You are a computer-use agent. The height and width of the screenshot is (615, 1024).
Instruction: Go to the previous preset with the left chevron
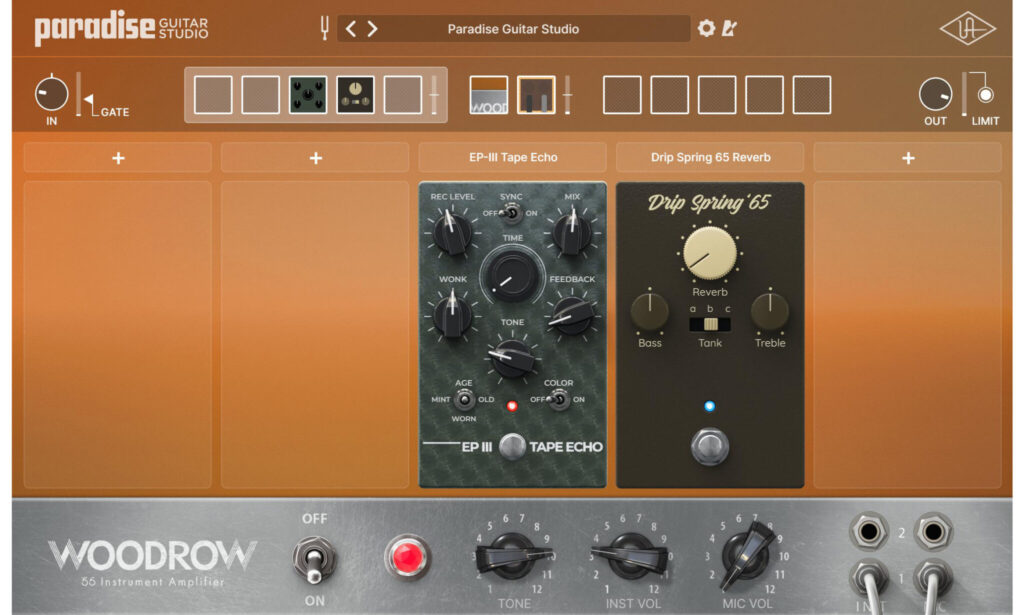[x=350, y=29]
